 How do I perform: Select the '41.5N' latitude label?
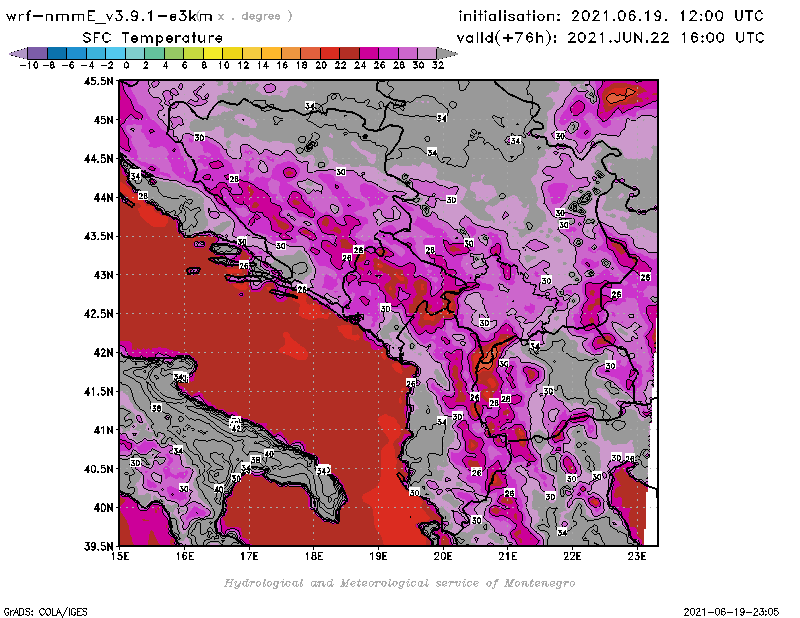(x=98, y=391)
